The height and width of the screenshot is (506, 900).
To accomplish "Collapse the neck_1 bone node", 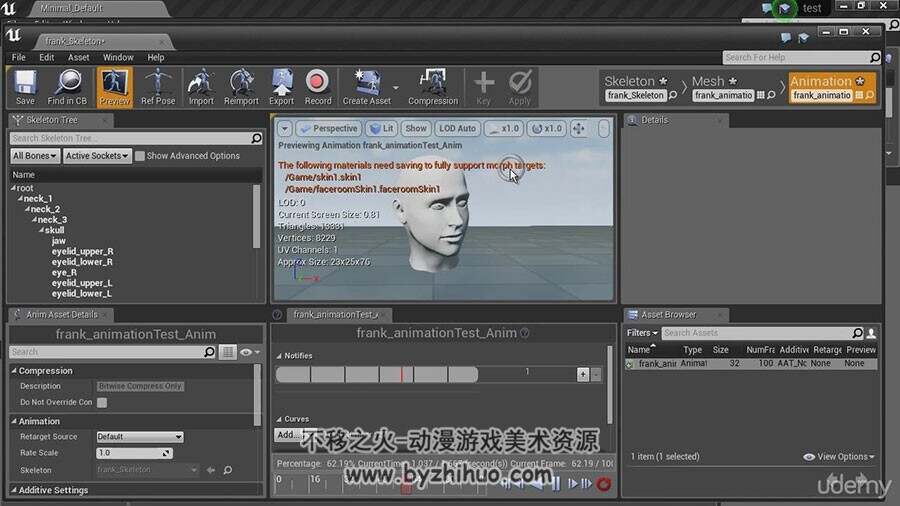I will click(x=20, y=198).
